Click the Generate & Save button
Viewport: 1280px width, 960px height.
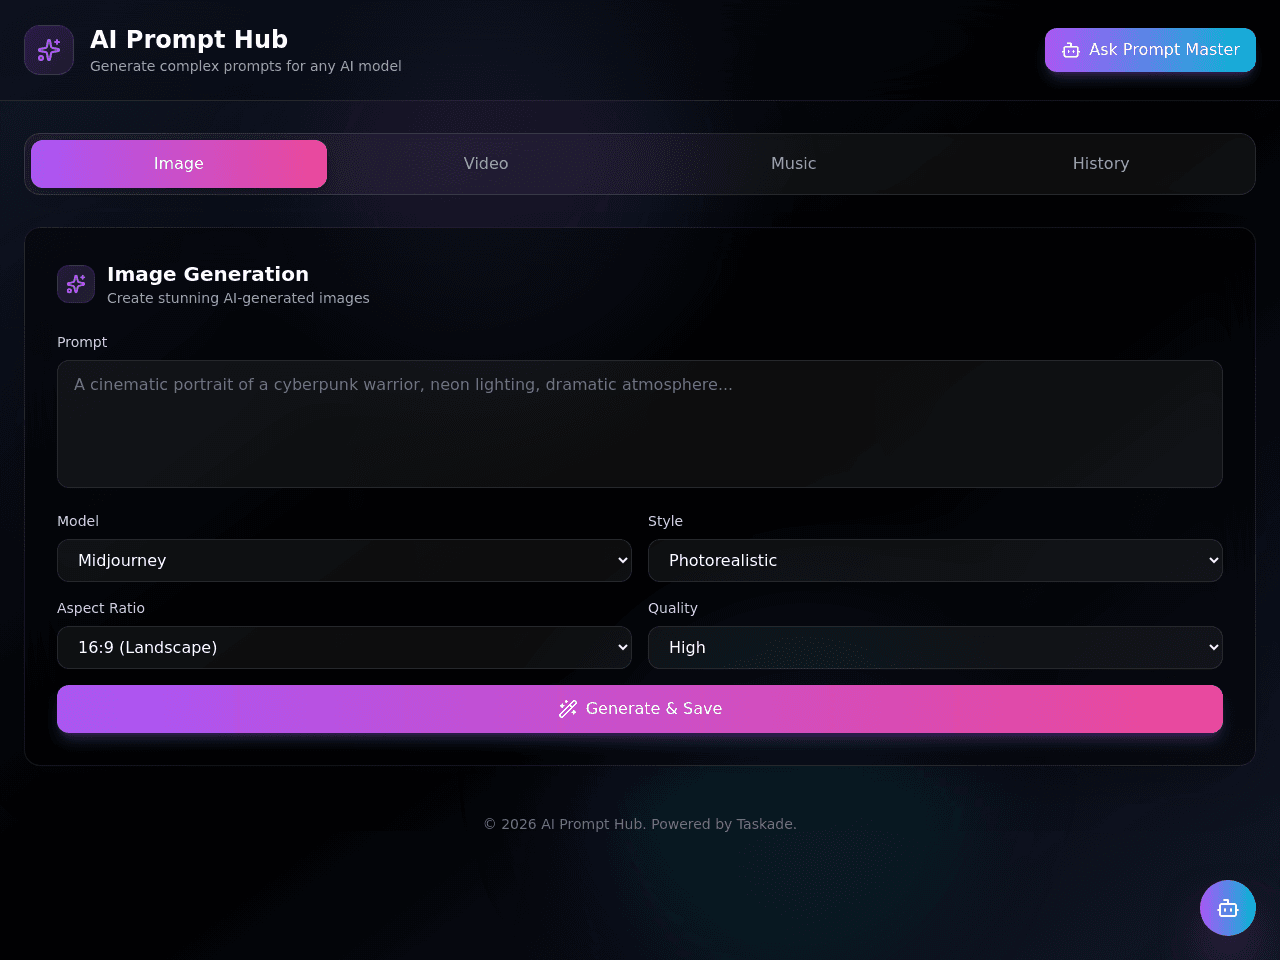(640, 709)
